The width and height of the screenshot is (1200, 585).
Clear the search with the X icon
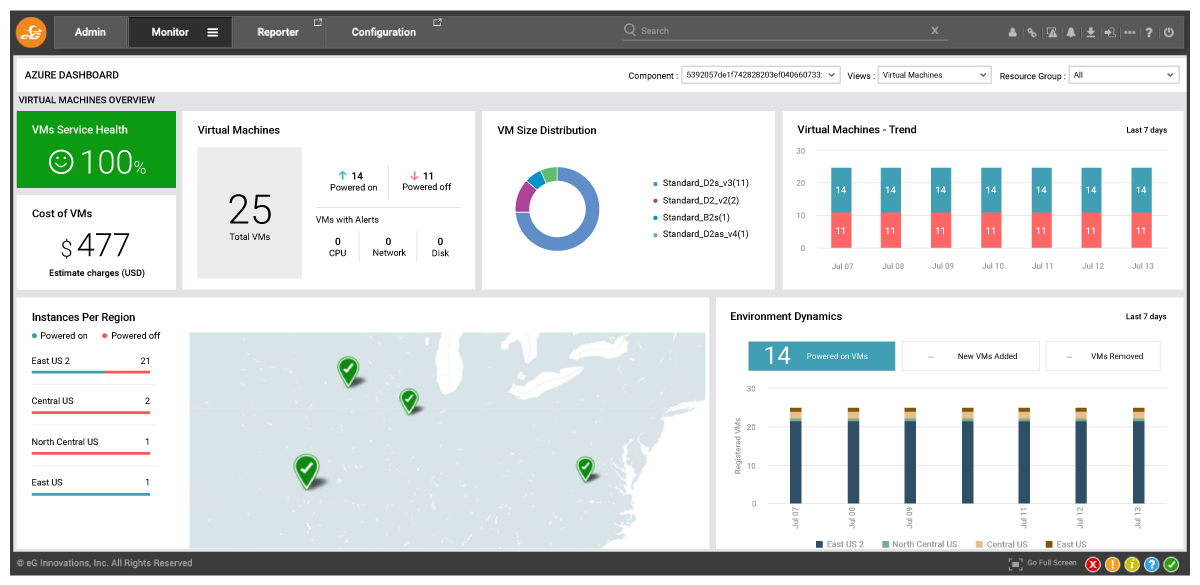tap(936, 31)
